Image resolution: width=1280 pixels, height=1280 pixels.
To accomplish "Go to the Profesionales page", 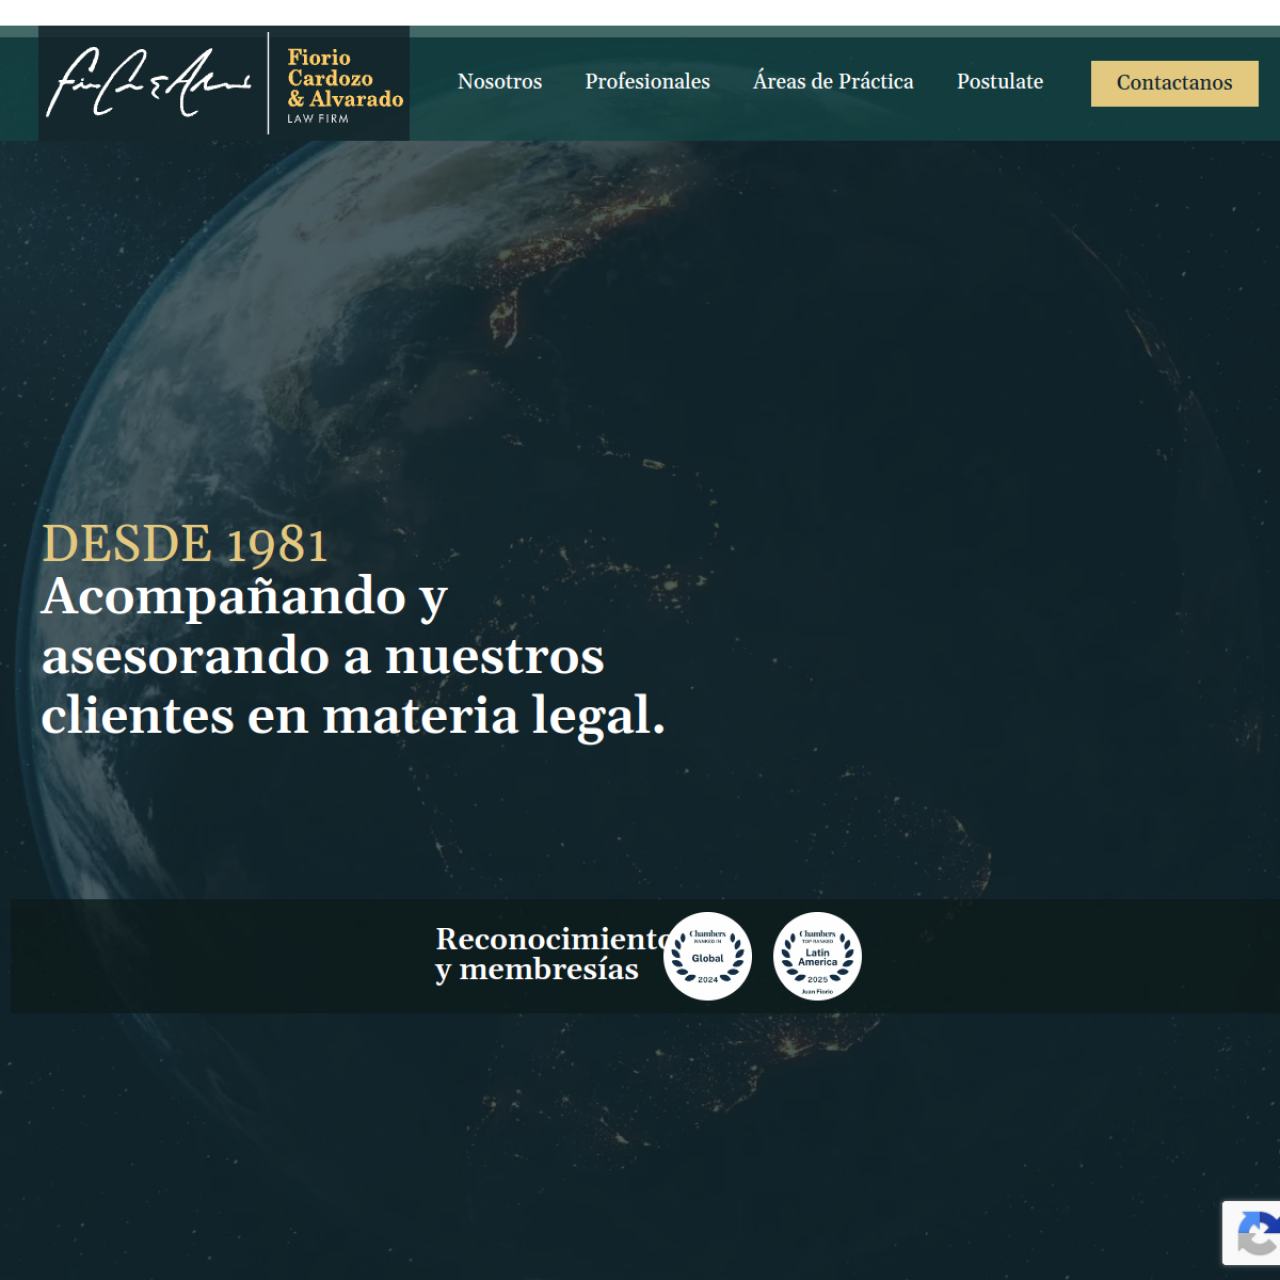I will tap(647, 82).
